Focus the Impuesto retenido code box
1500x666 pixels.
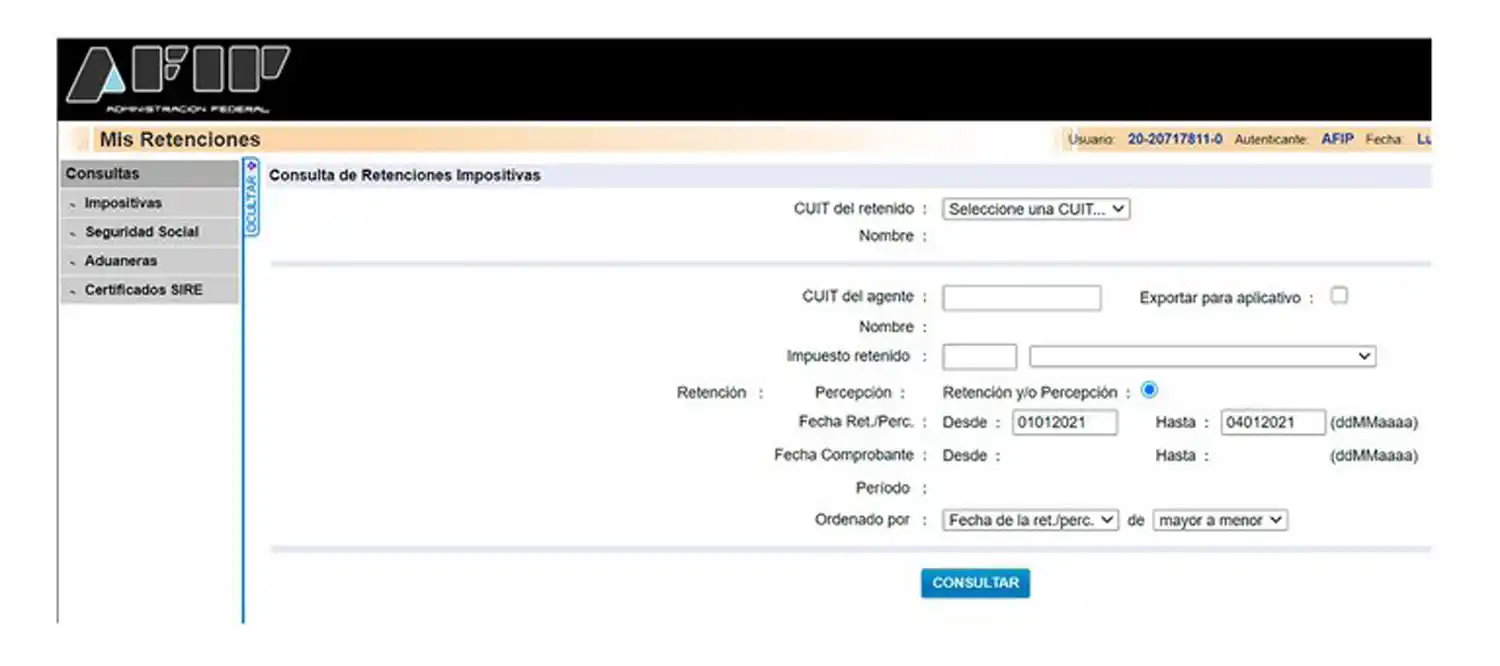(x=979, y=357)
